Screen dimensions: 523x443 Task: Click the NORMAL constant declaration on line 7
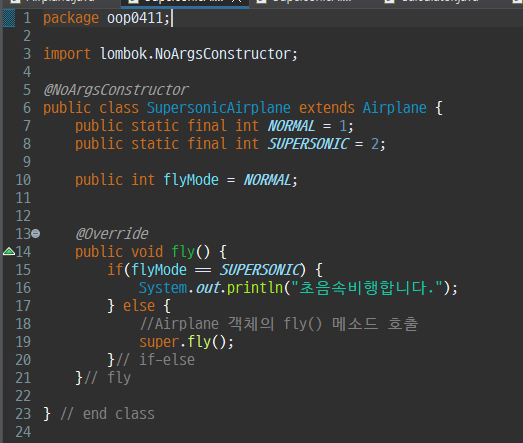291,126
